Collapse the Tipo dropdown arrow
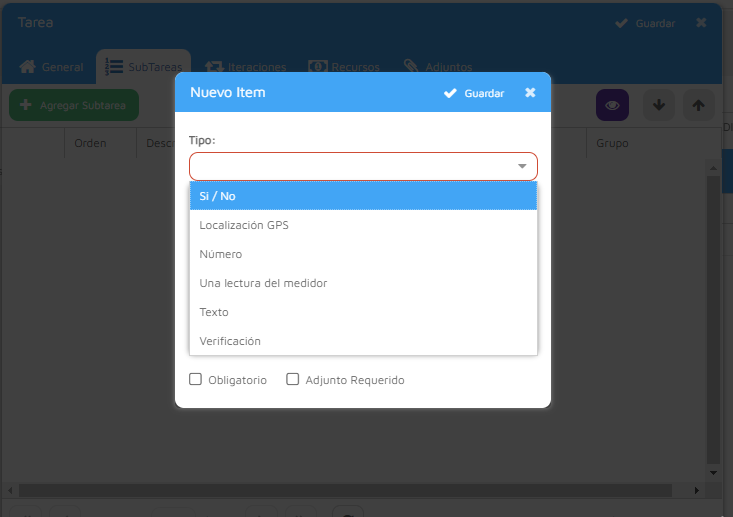The width and height of the screenshot is (733, 517). [522, 166]
